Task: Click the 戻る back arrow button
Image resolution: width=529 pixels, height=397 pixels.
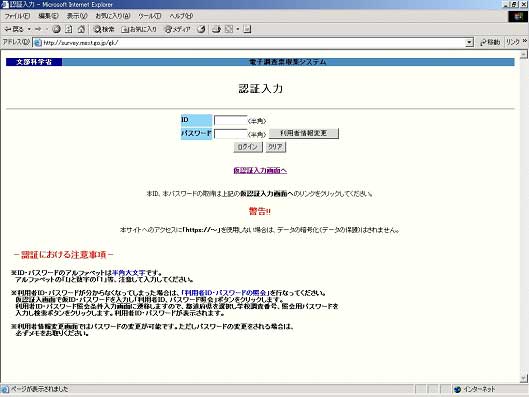Action: (x=14, y=29)
